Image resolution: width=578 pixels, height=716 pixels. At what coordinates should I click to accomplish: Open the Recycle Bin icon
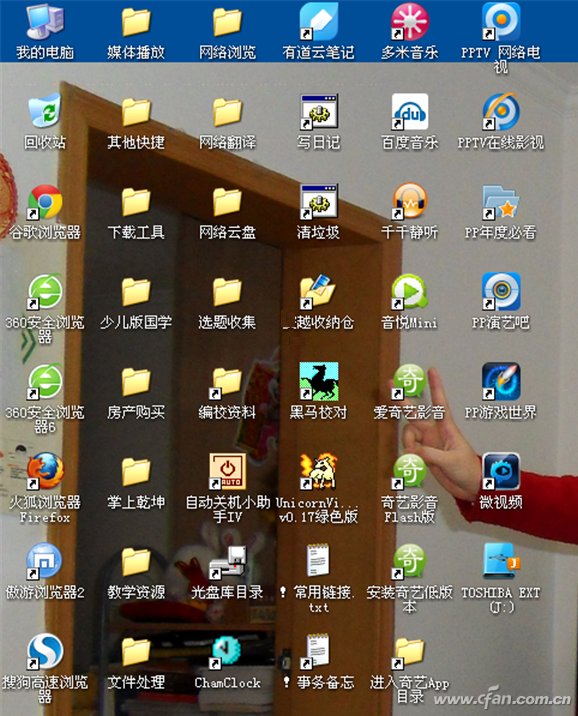coord(45,111)
